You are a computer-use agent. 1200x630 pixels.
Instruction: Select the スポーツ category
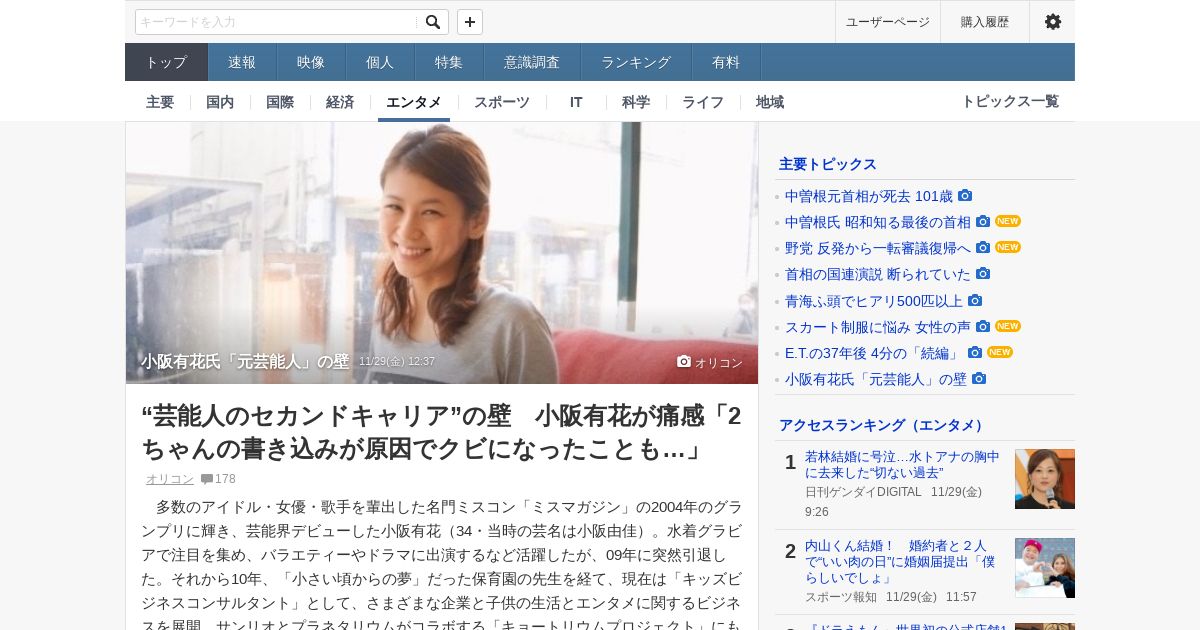point(502,102)
